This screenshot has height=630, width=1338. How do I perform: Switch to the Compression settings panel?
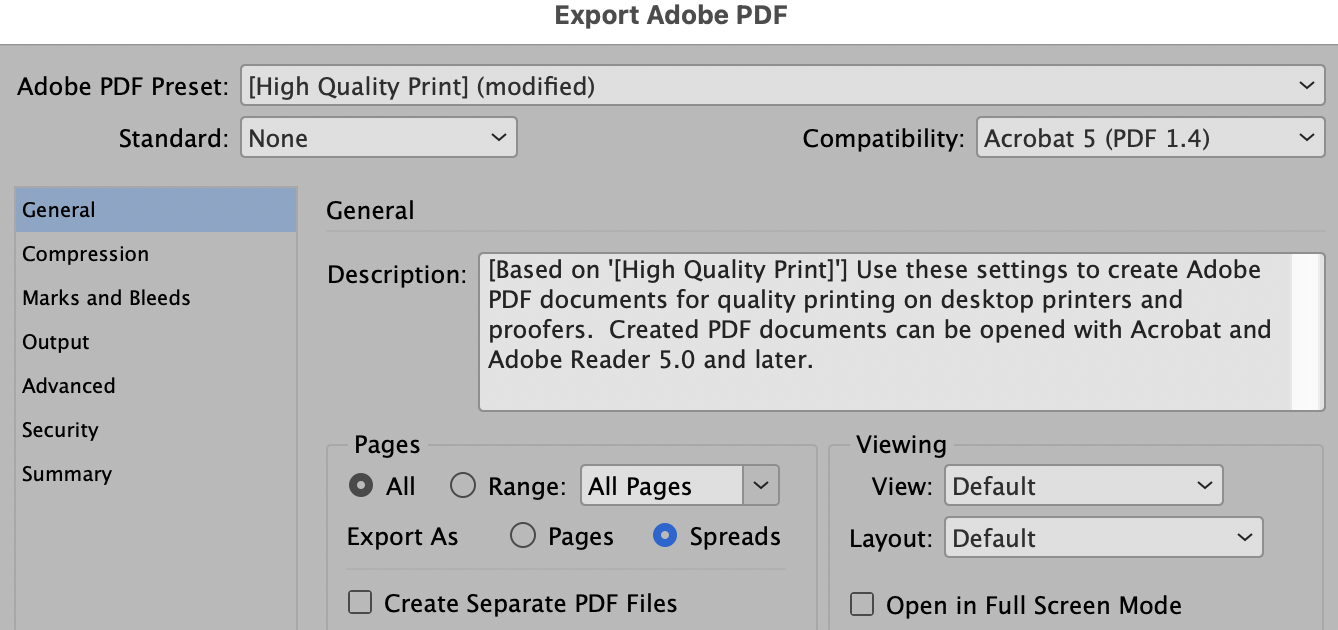tap(86, 253)
